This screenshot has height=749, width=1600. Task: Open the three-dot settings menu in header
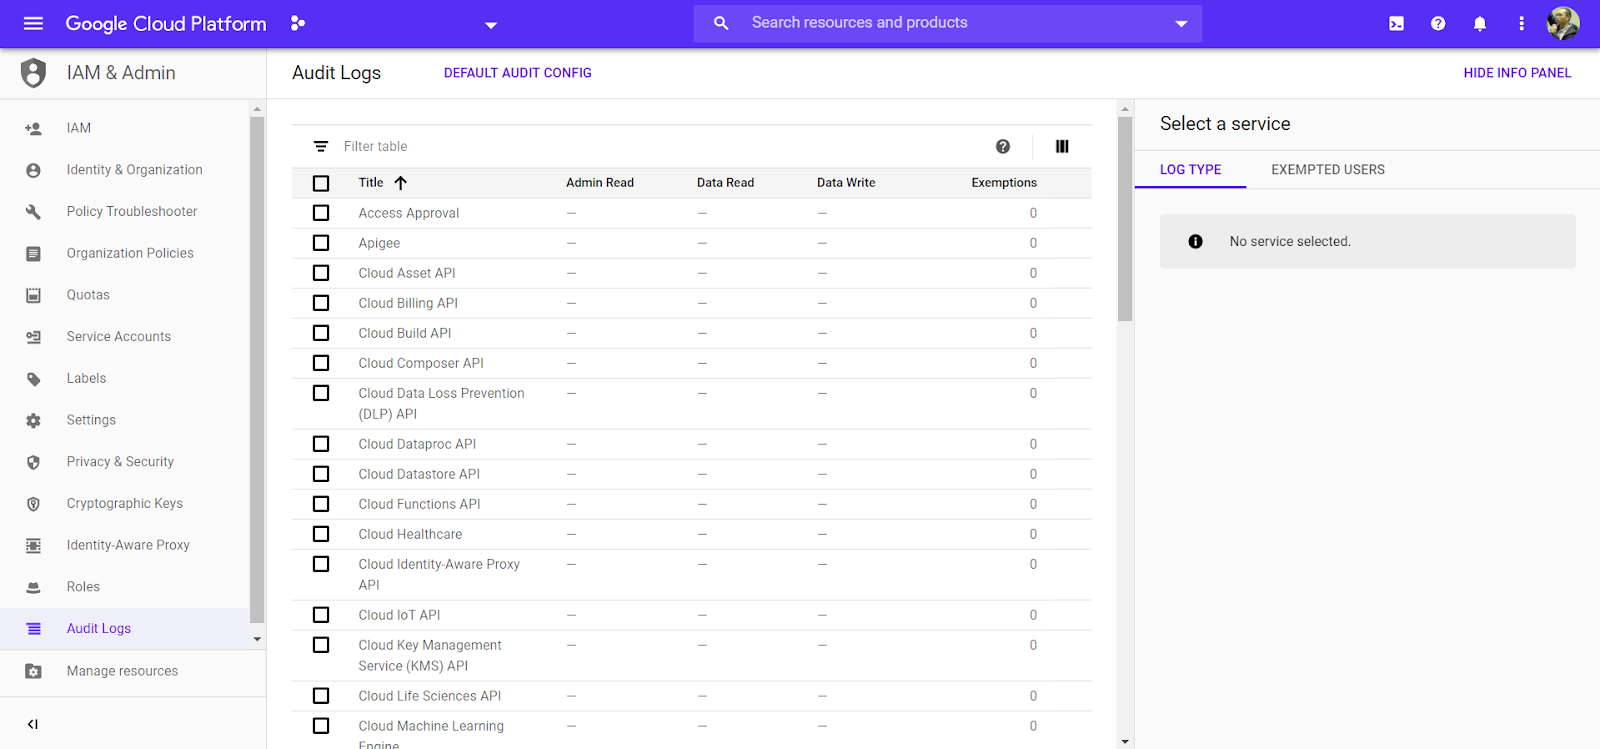[1521, 24]
